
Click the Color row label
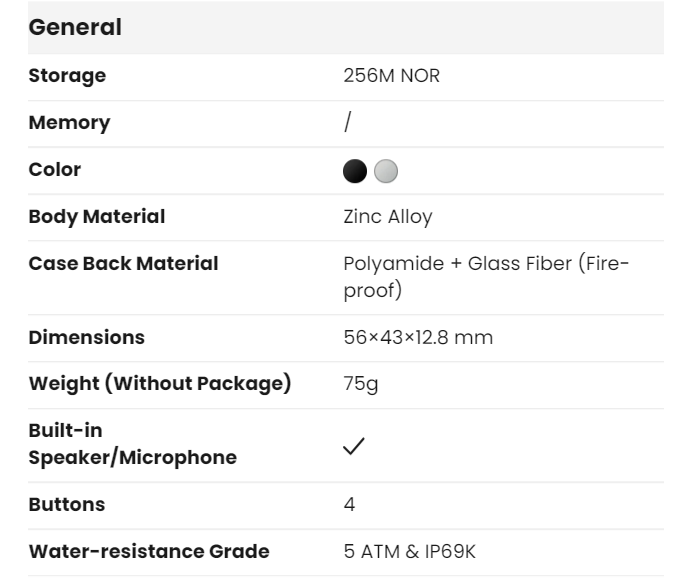[55, 170]
